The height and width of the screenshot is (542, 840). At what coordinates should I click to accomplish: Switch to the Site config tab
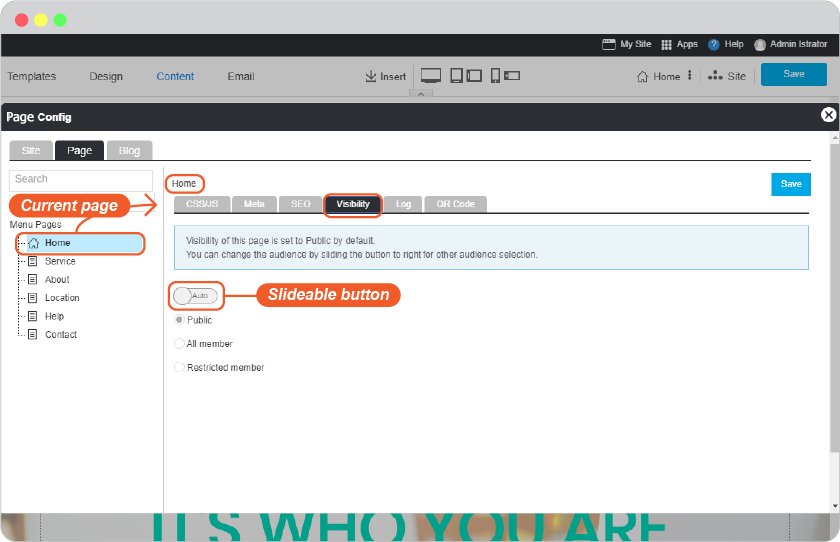(x=31, y=150)
